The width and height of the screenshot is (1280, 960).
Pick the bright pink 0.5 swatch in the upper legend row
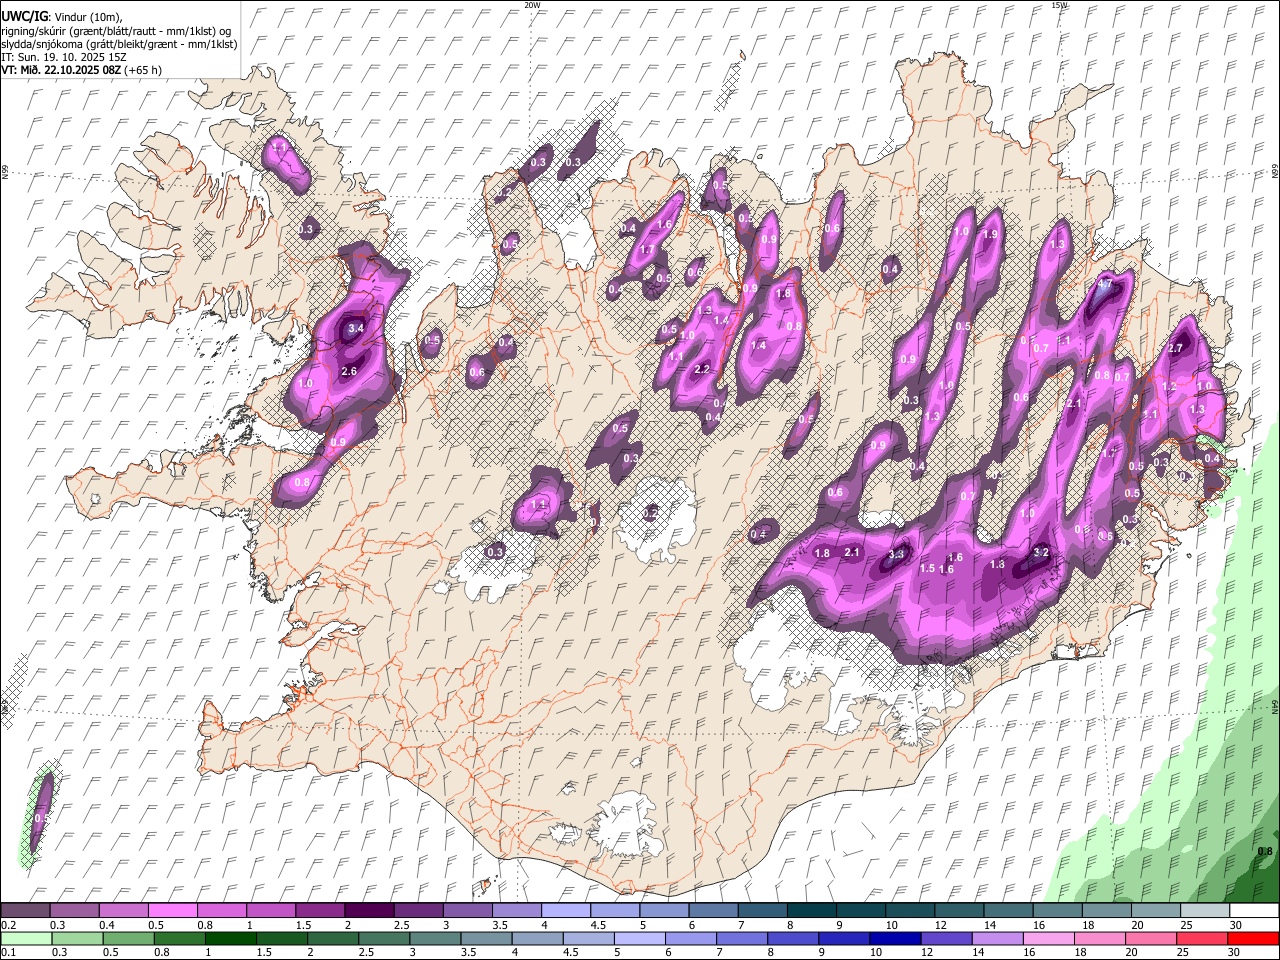(x=172, y=911)
